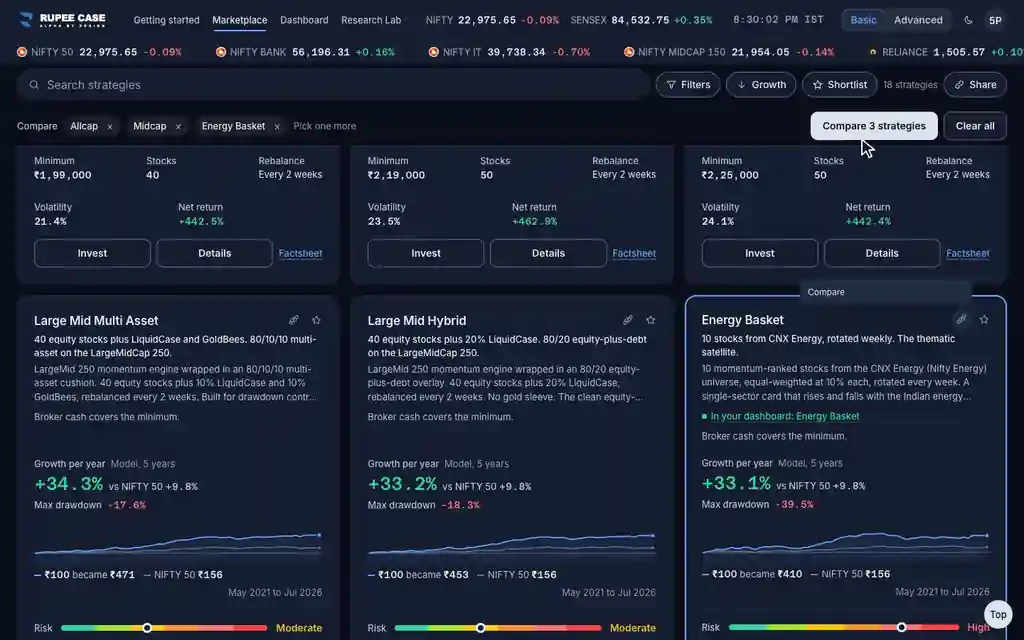Click 'Pick one more' compare placeholder
This screenshot has width=1024, height=640.
click(x=325, y=127)
